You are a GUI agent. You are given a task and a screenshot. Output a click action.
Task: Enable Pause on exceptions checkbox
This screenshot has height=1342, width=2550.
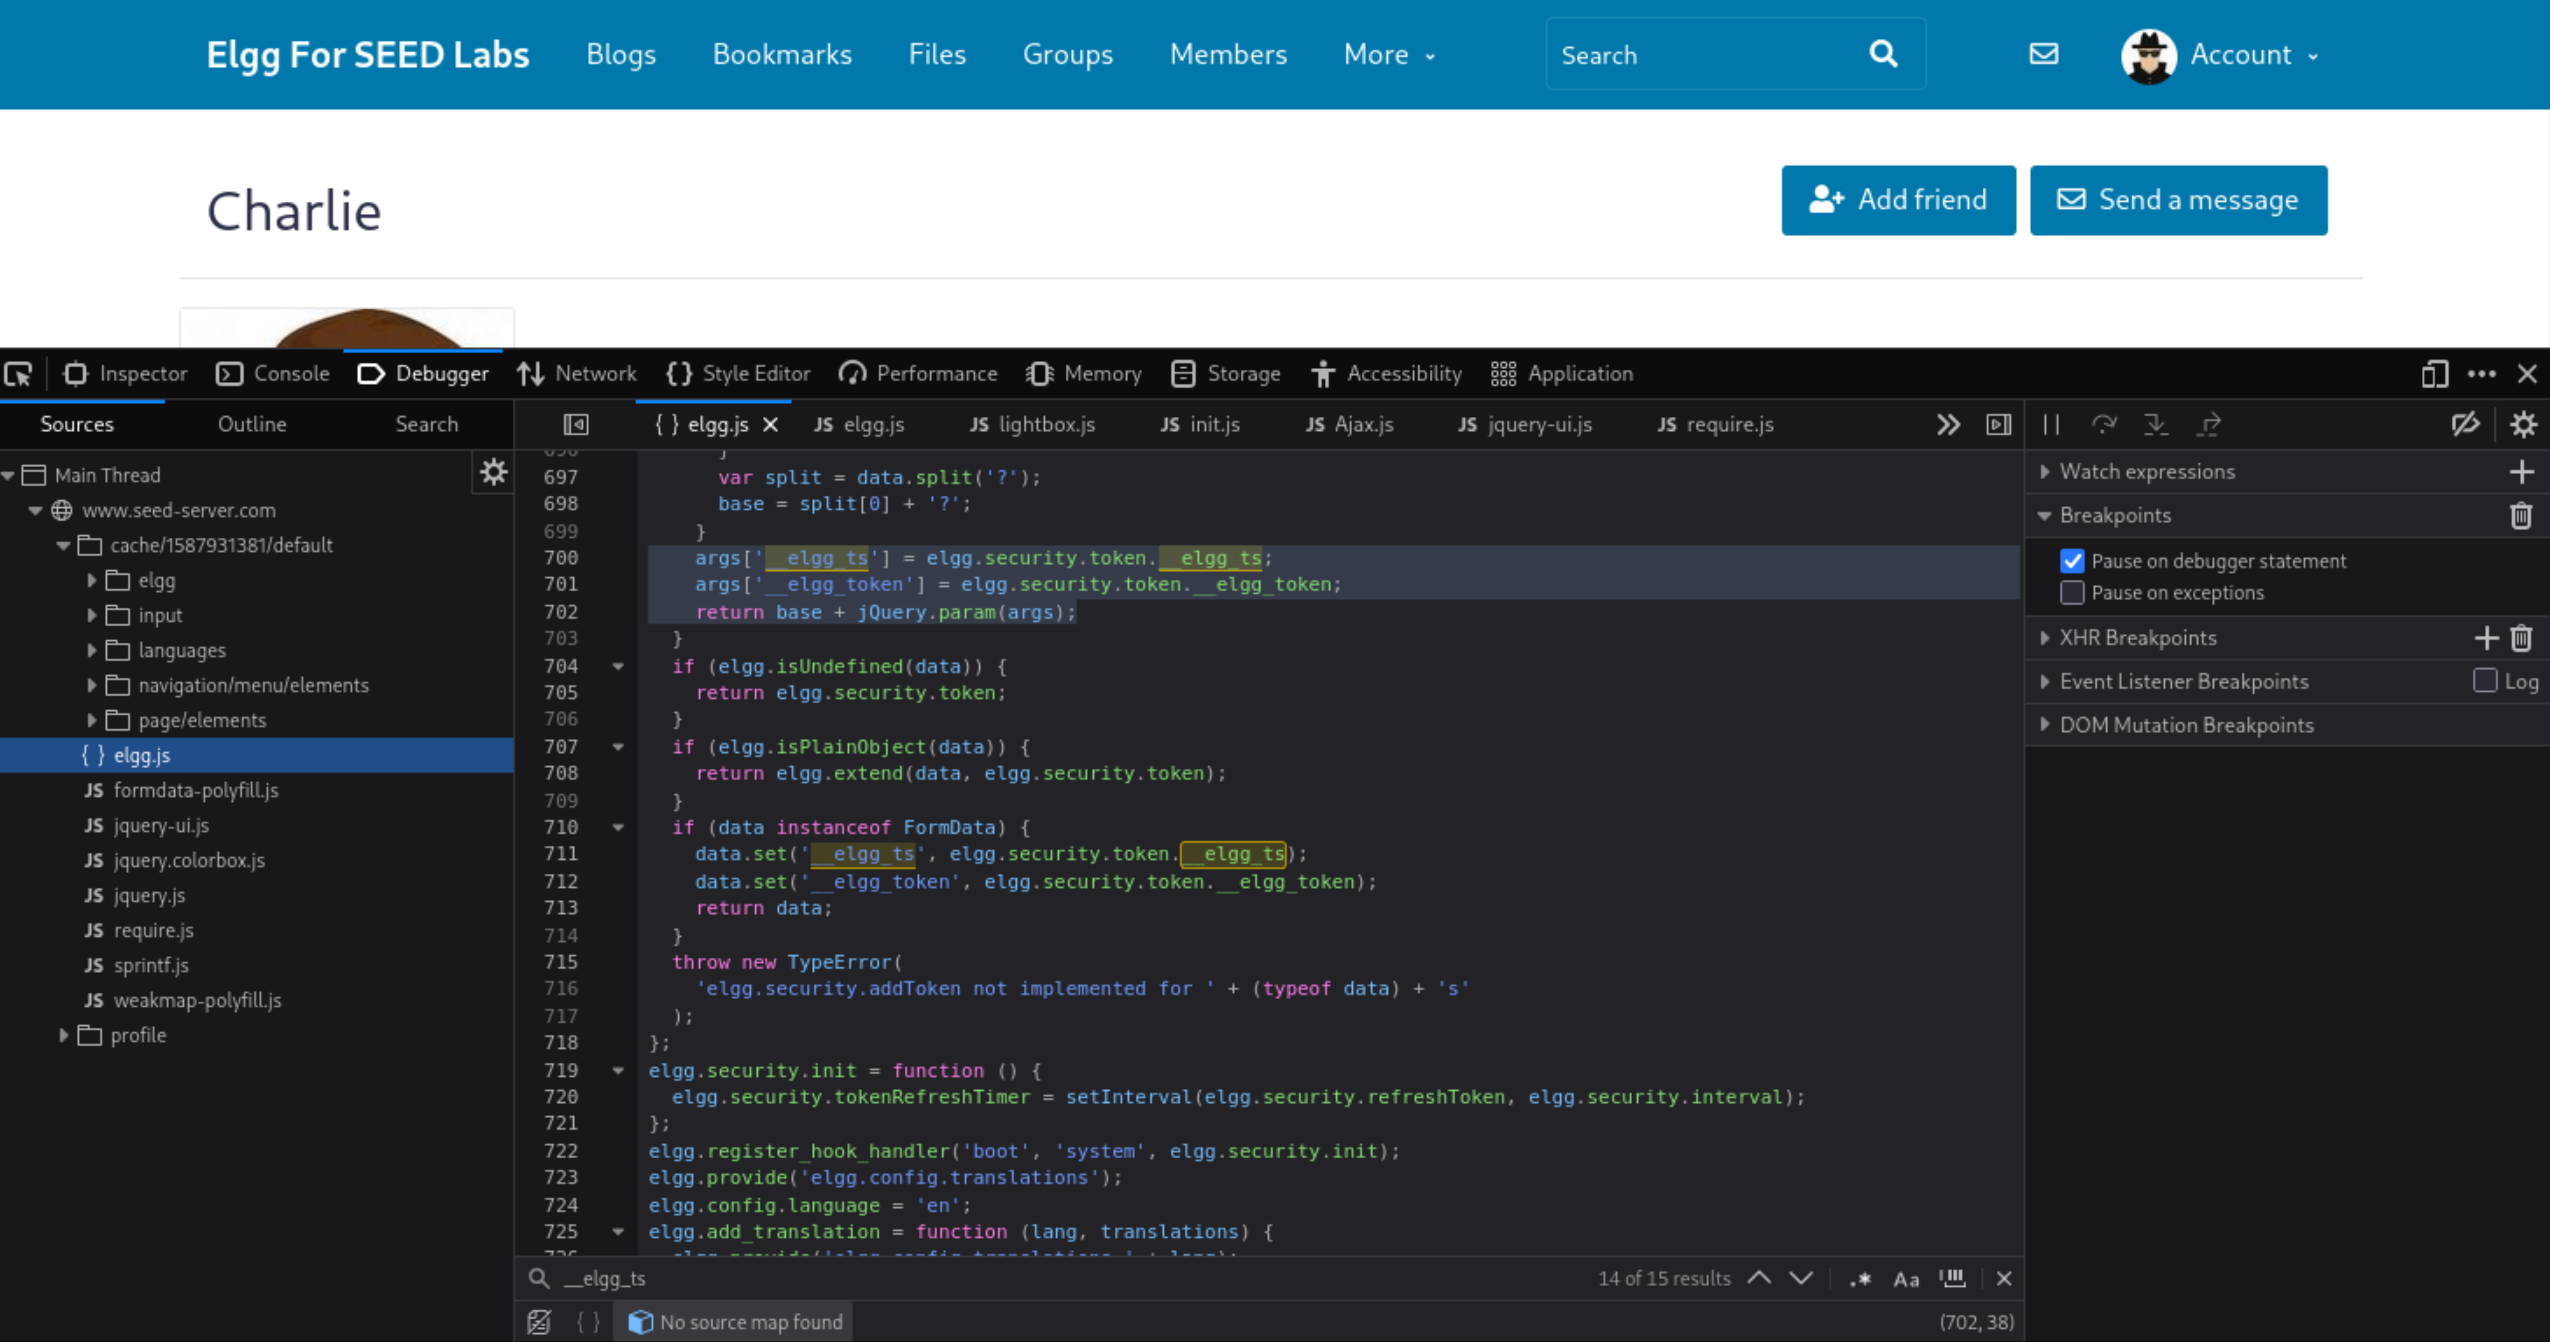click(x=2072, y=593)
